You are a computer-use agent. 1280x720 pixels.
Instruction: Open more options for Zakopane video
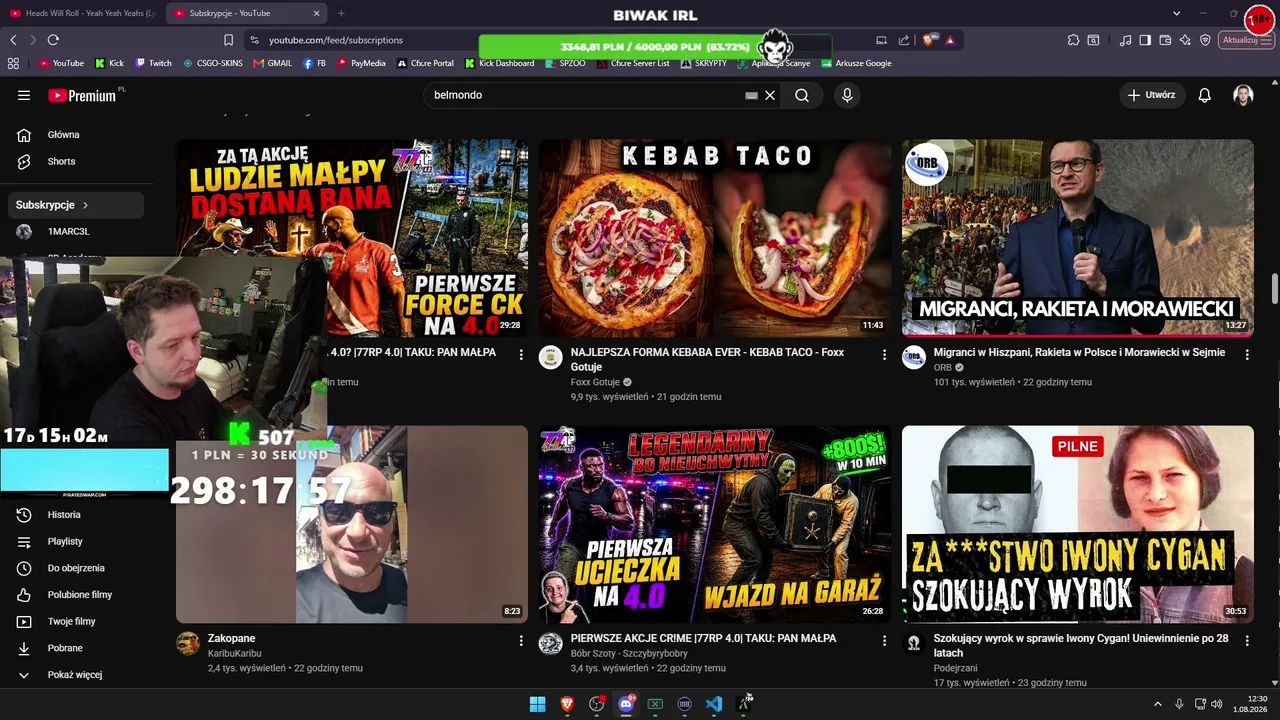coord(521,640)
